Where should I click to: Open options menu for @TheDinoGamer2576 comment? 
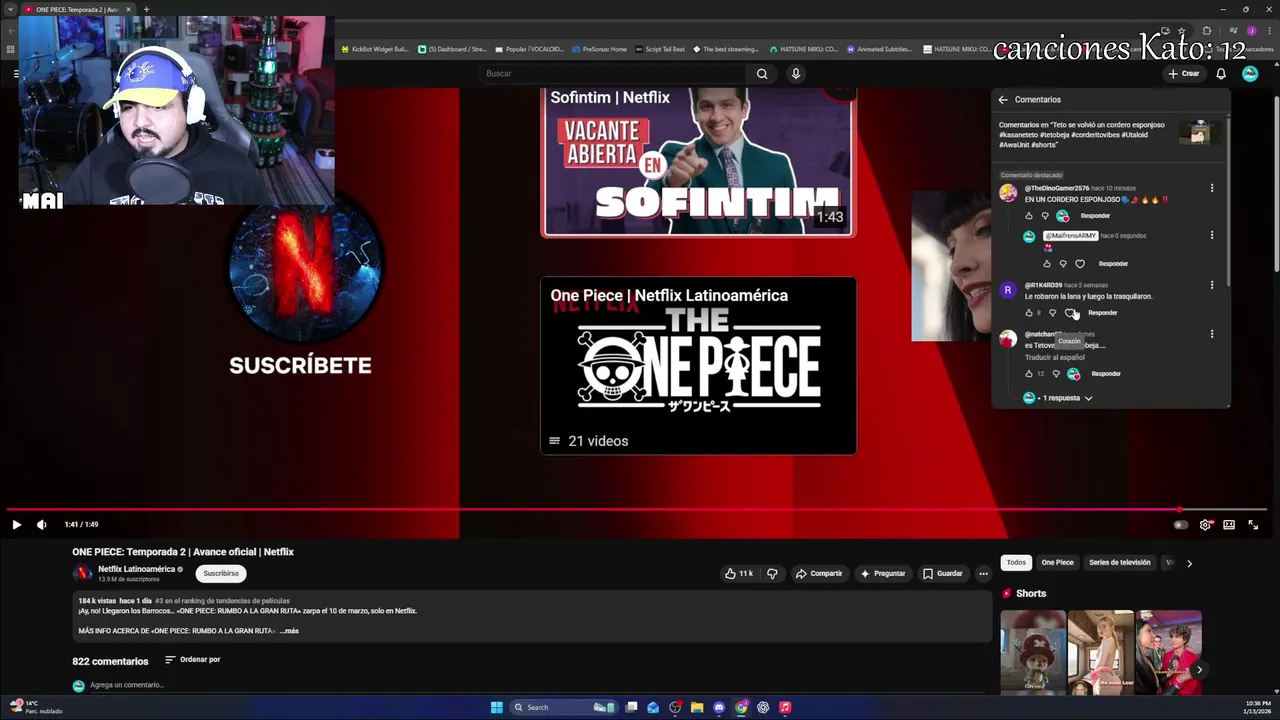[1212, 188]
